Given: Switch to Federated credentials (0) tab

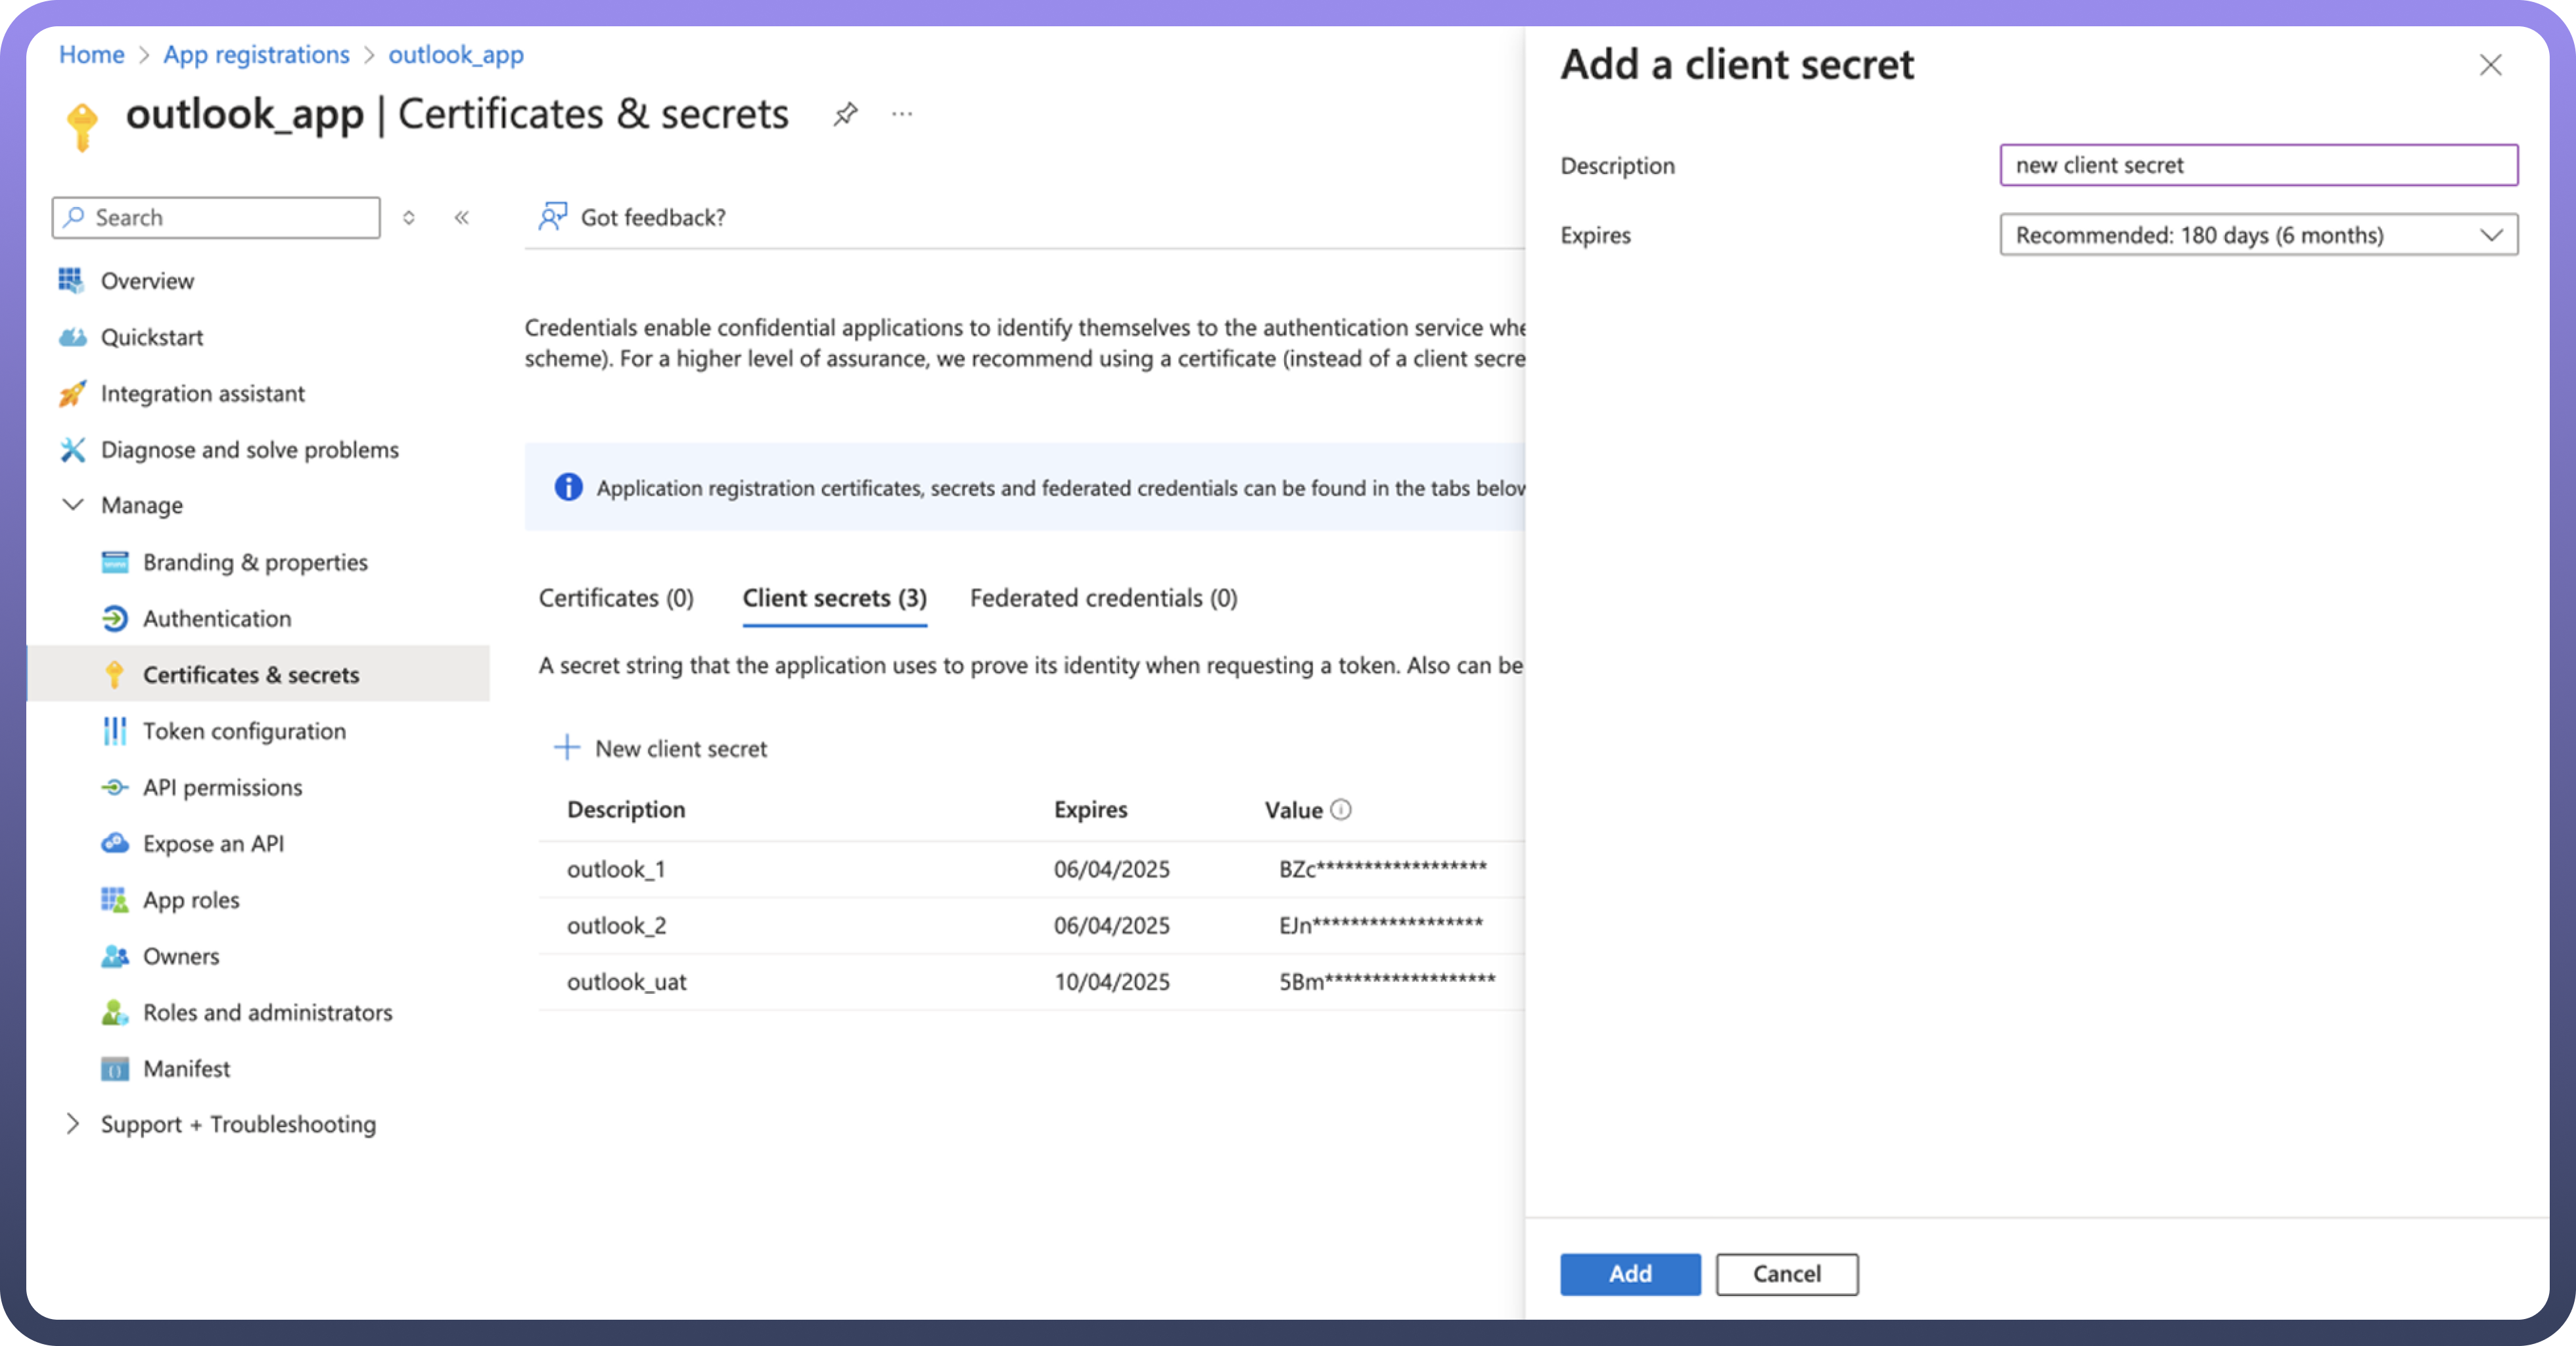Looking at the screenshot, I should tap(1103, 598).
